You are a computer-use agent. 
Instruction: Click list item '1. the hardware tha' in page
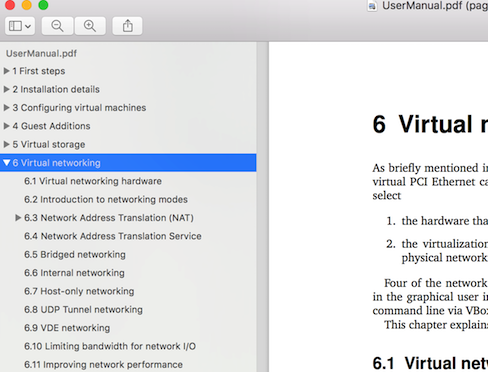tap(437, 221)
